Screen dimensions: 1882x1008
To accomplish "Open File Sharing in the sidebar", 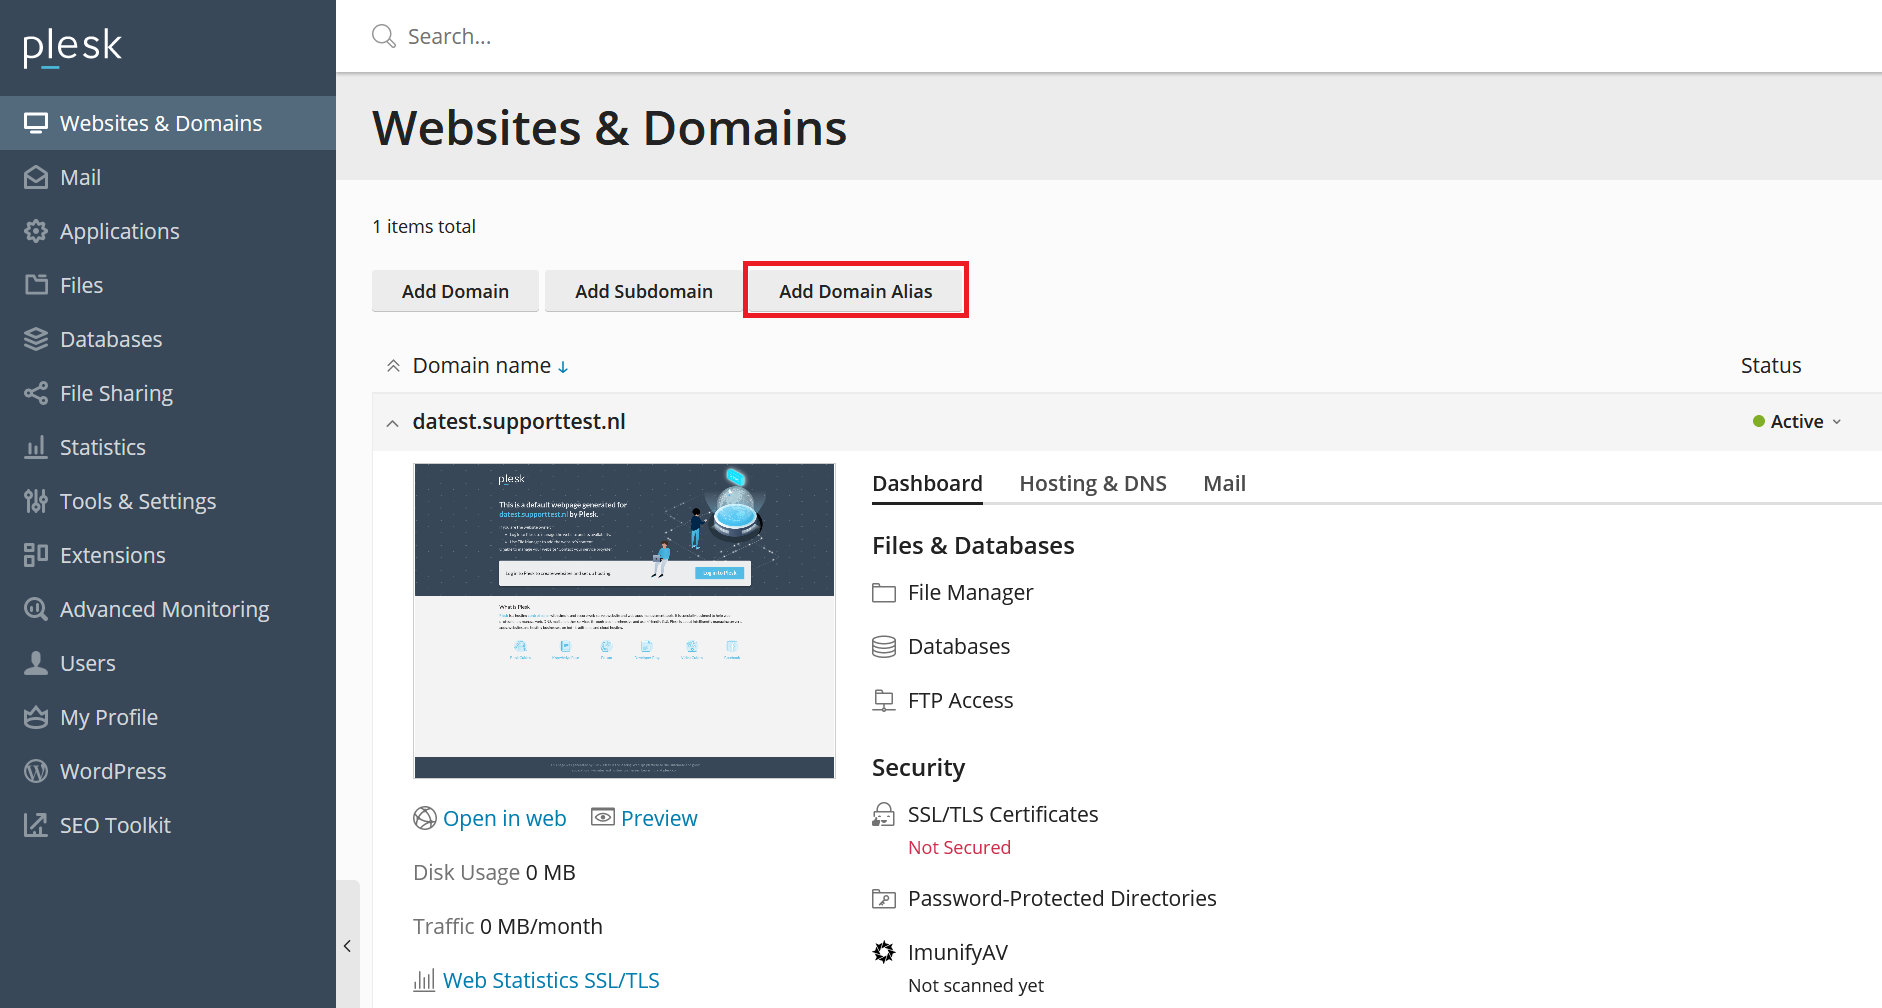I will click(168, 393).
